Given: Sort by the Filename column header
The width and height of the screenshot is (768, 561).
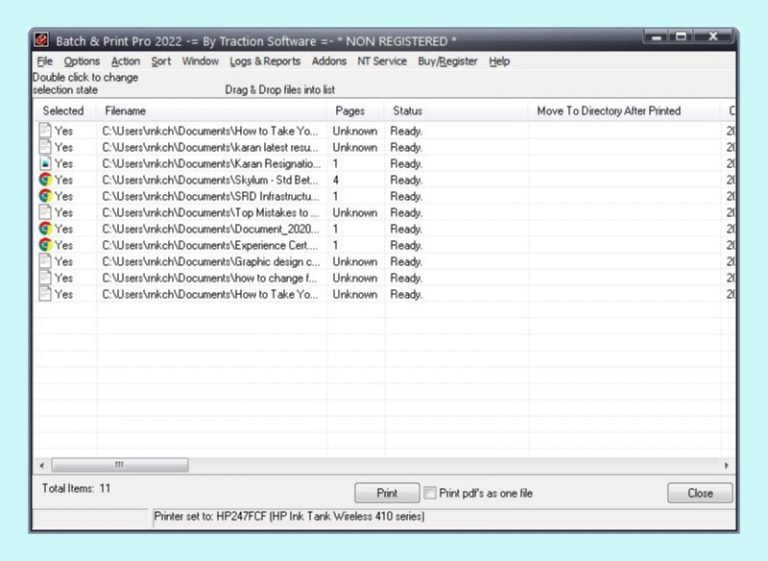Looking at the screenshot, I should [212, 111].
